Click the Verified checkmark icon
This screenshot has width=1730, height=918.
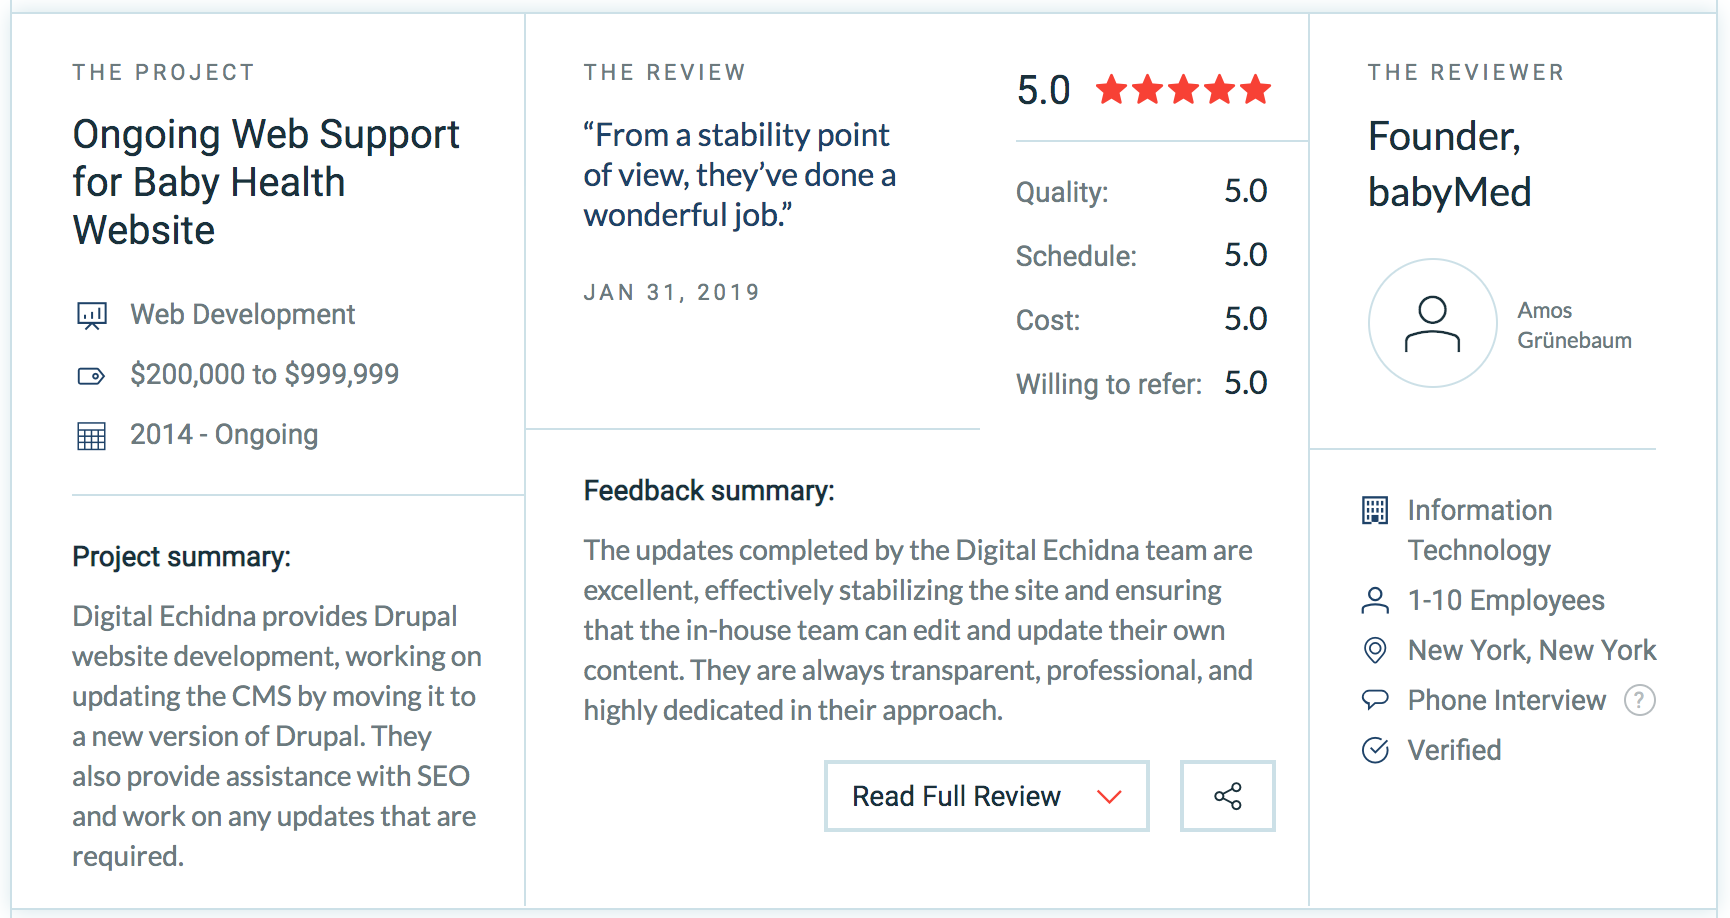coord(1375,750)
